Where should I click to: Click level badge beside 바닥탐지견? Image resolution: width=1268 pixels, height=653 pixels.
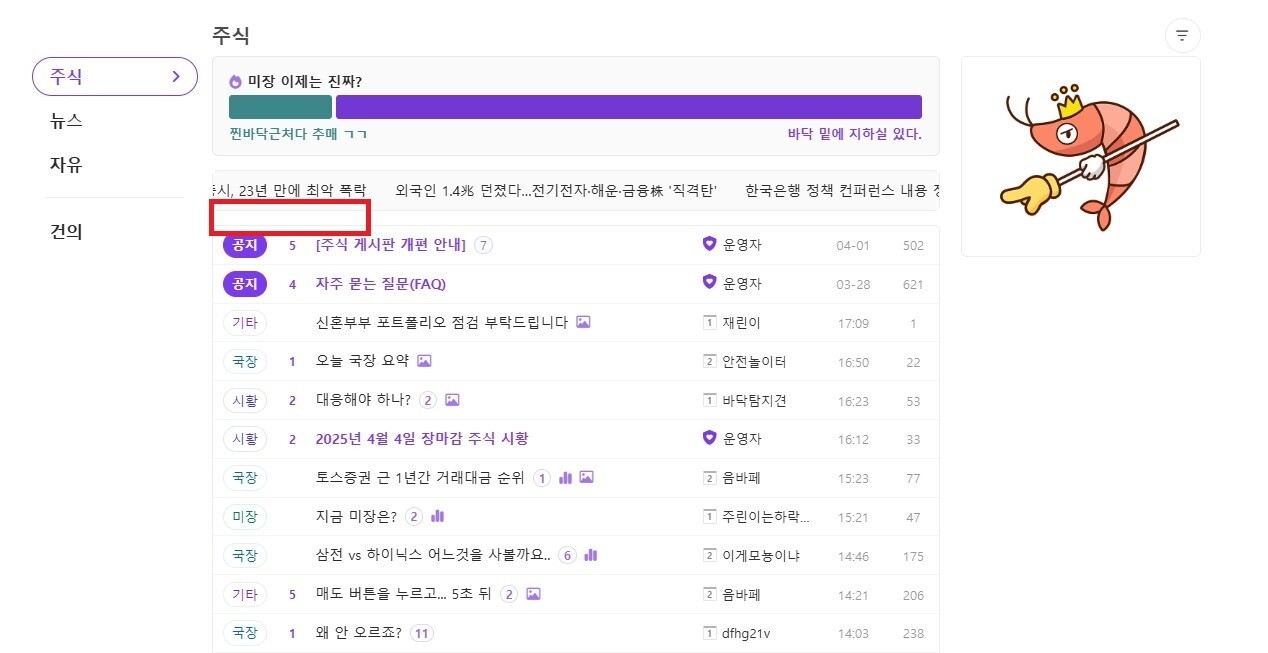(710, 400)
